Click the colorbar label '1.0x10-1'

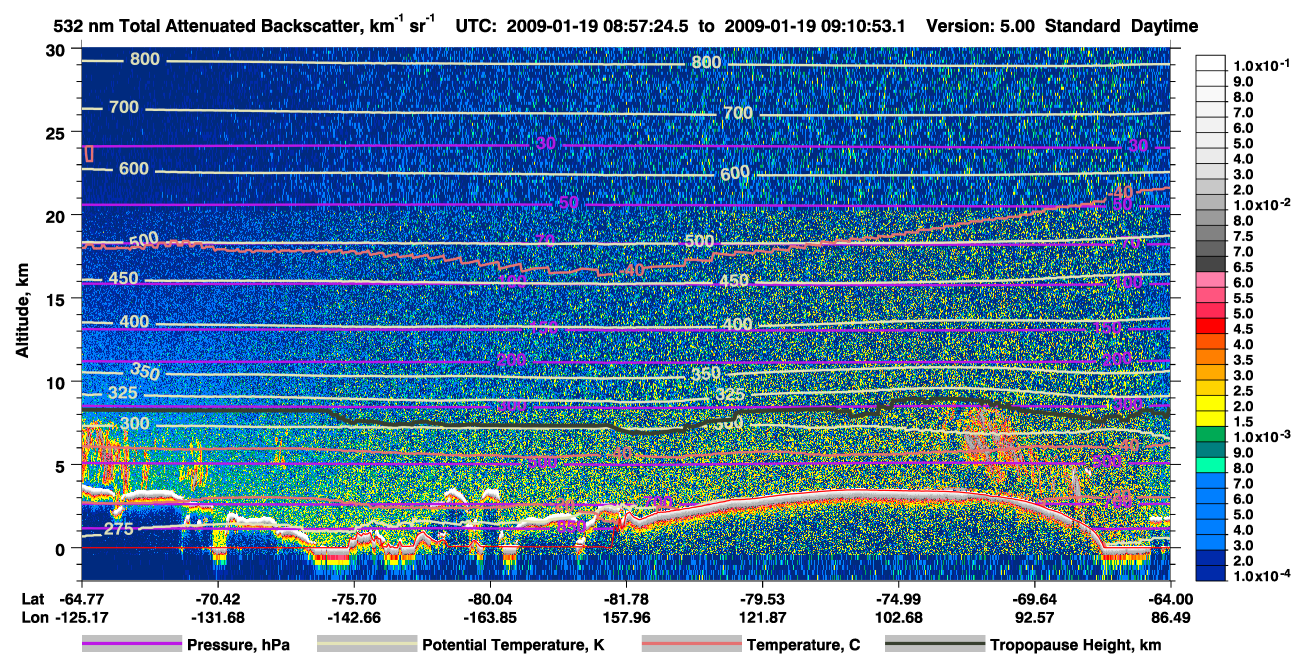click(x=1262, y=67)
